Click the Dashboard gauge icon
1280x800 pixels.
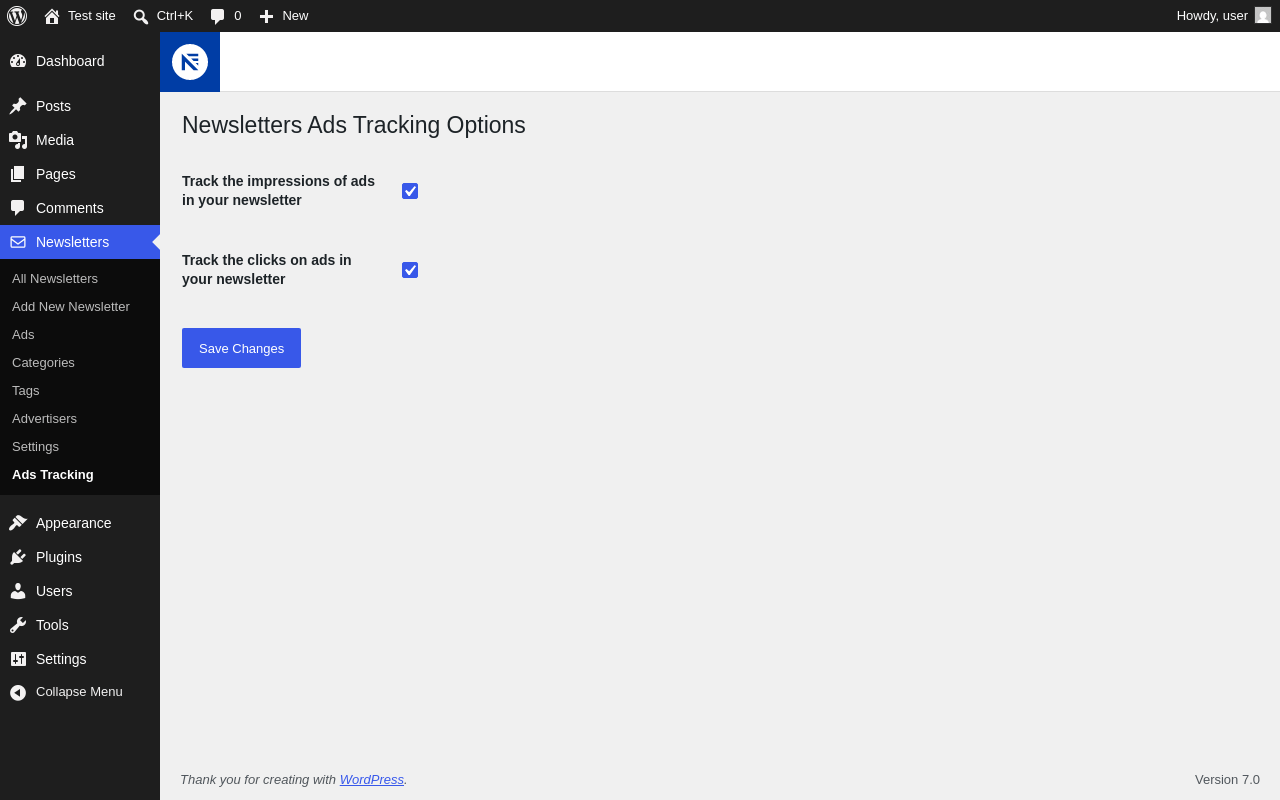(x=18, y=61)
